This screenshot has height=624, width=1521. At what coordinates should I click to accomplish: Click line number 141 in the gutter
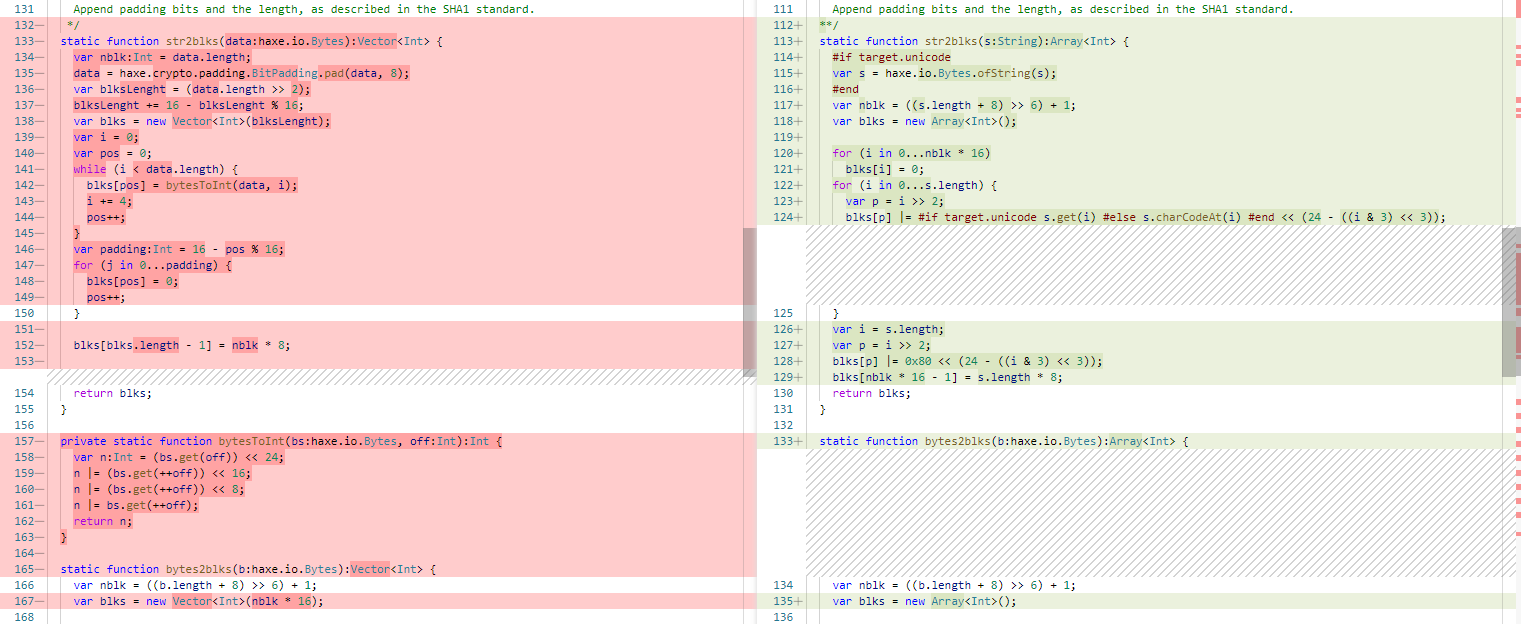[x=24, y=169]
